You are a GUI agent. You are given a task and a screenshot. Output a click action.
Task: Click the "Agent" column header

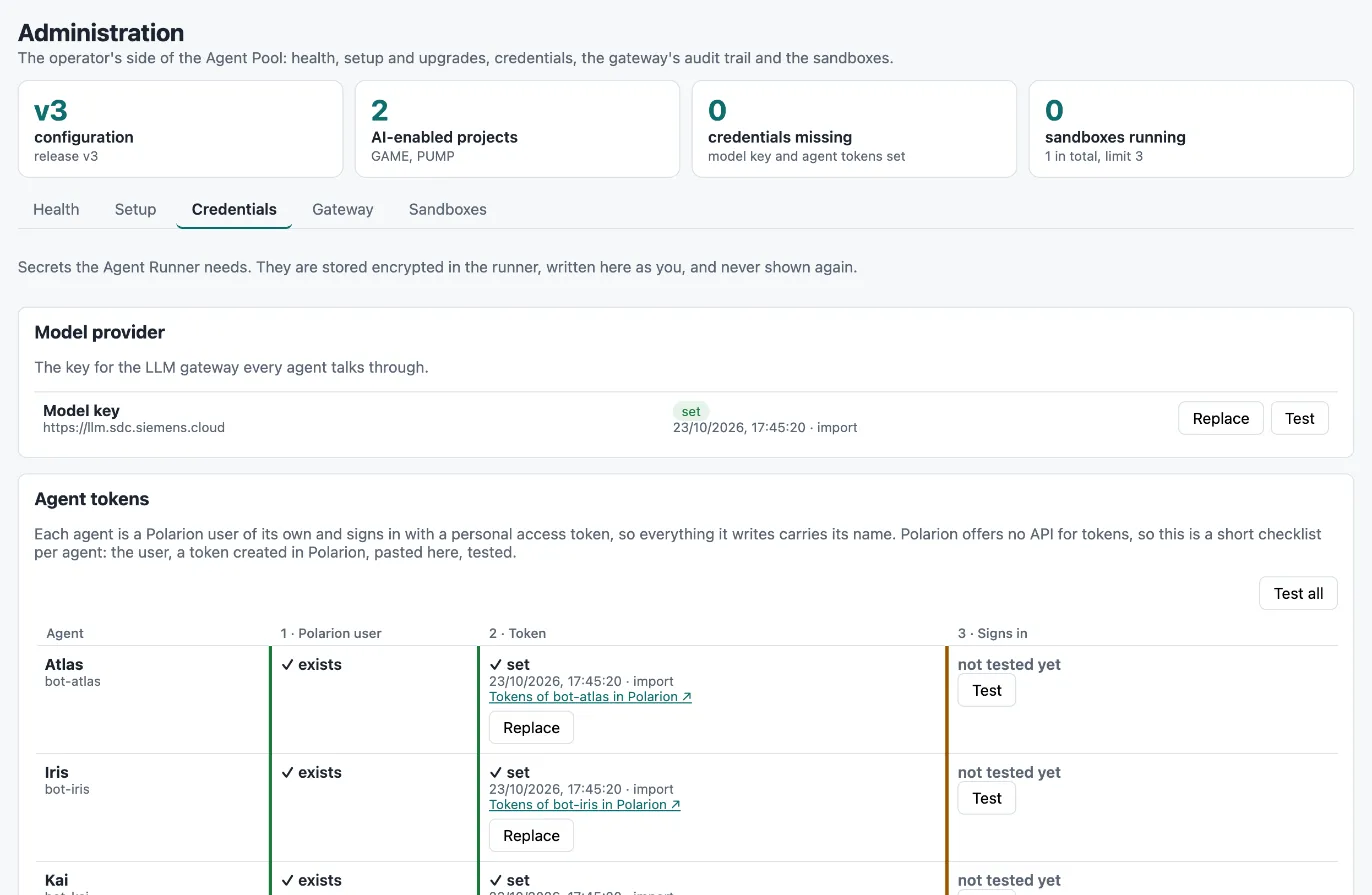[x=66, y=633]
